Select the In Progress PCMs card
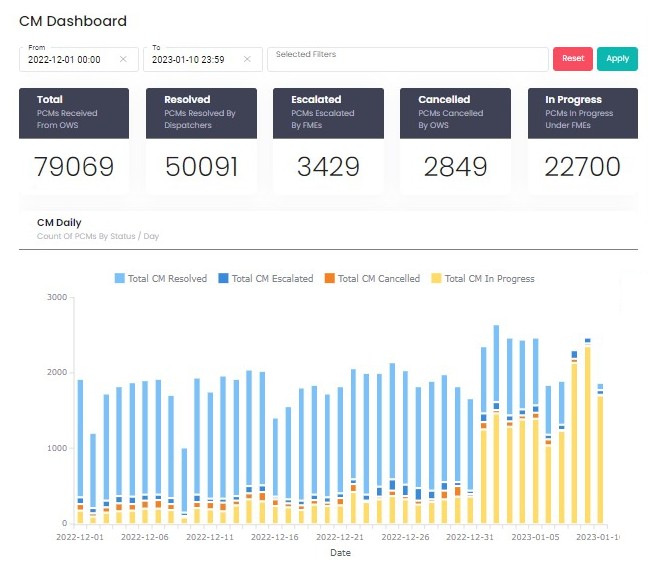The height and width of the screenshot is (571, 656). (x=583, y=141)
